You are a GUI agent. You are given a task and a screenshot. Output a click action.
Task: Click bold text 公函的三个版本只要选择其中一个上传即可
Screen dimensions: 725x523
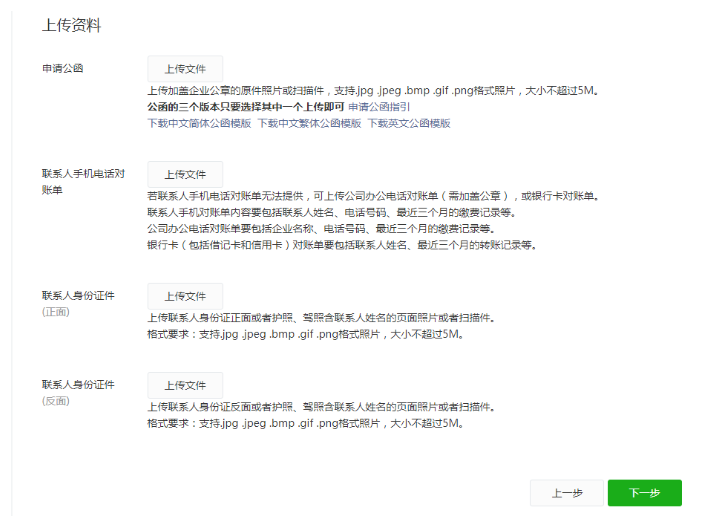pos(246,107)
